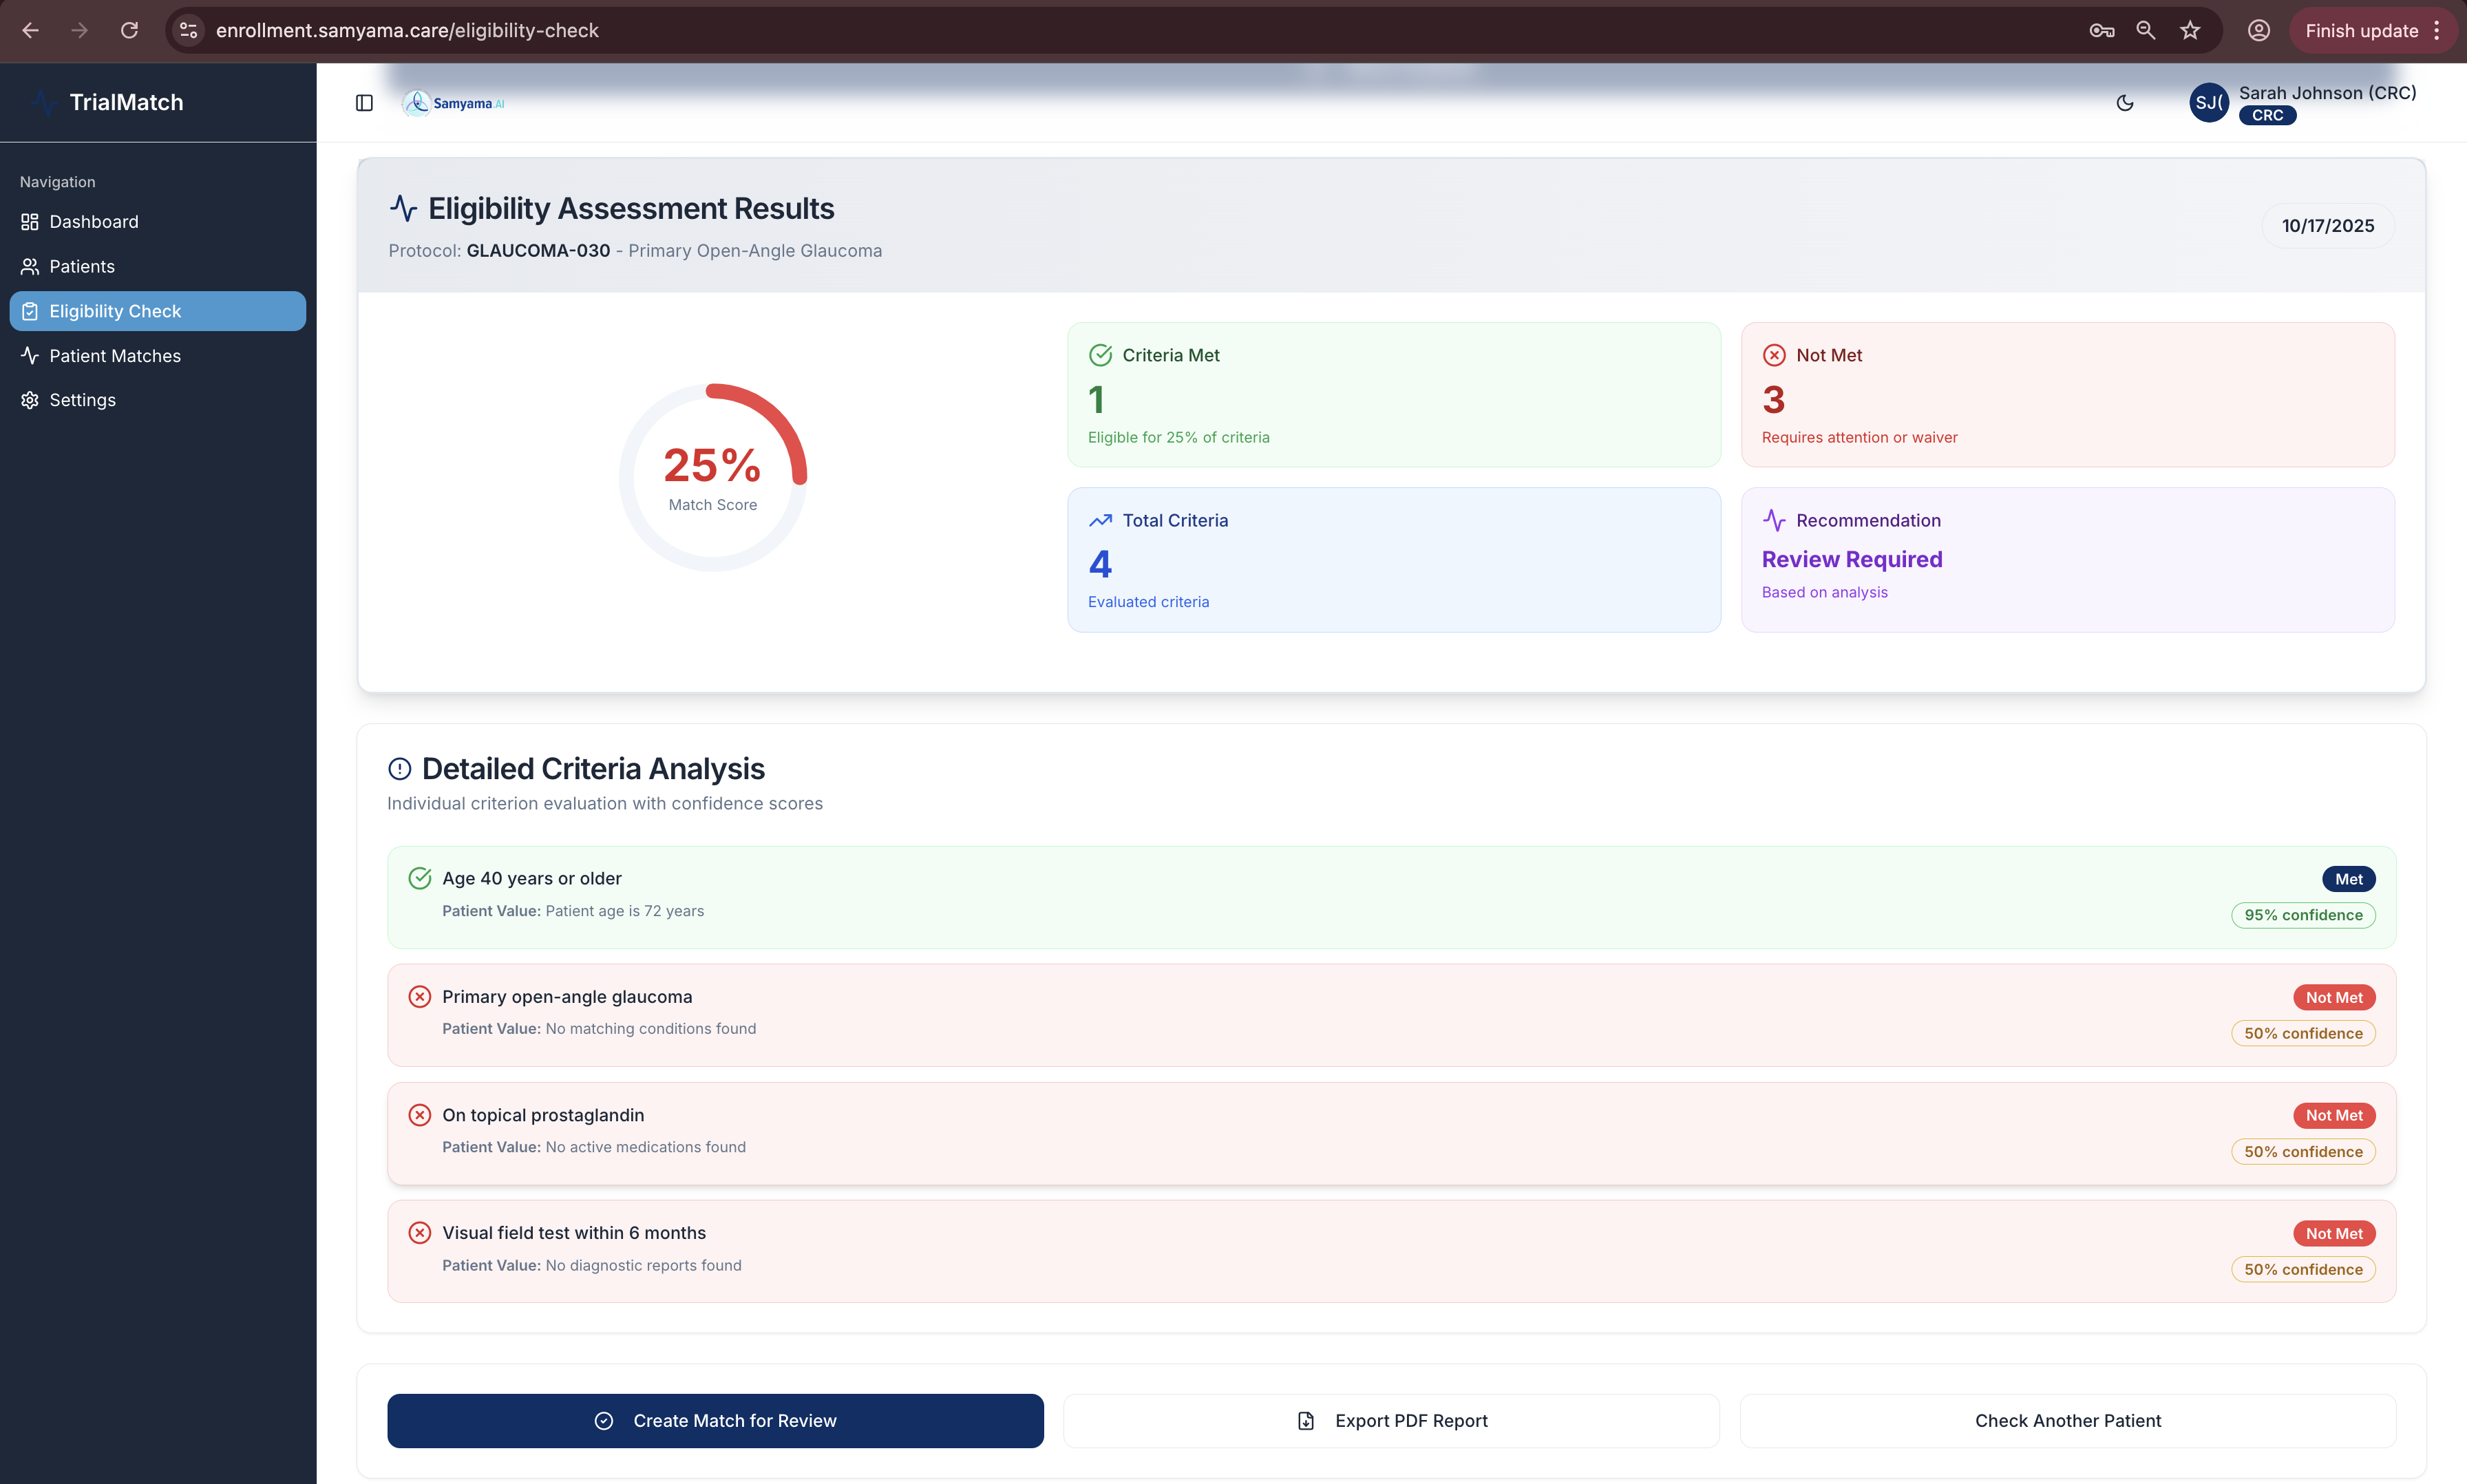
Task: Open the Dashboard navigation item
Action: tap(94, 222)
